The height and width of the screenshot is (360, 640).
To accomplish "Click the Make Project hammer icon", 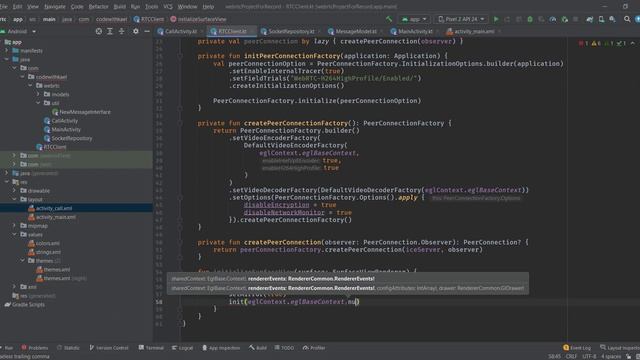I will coord(389,19).
